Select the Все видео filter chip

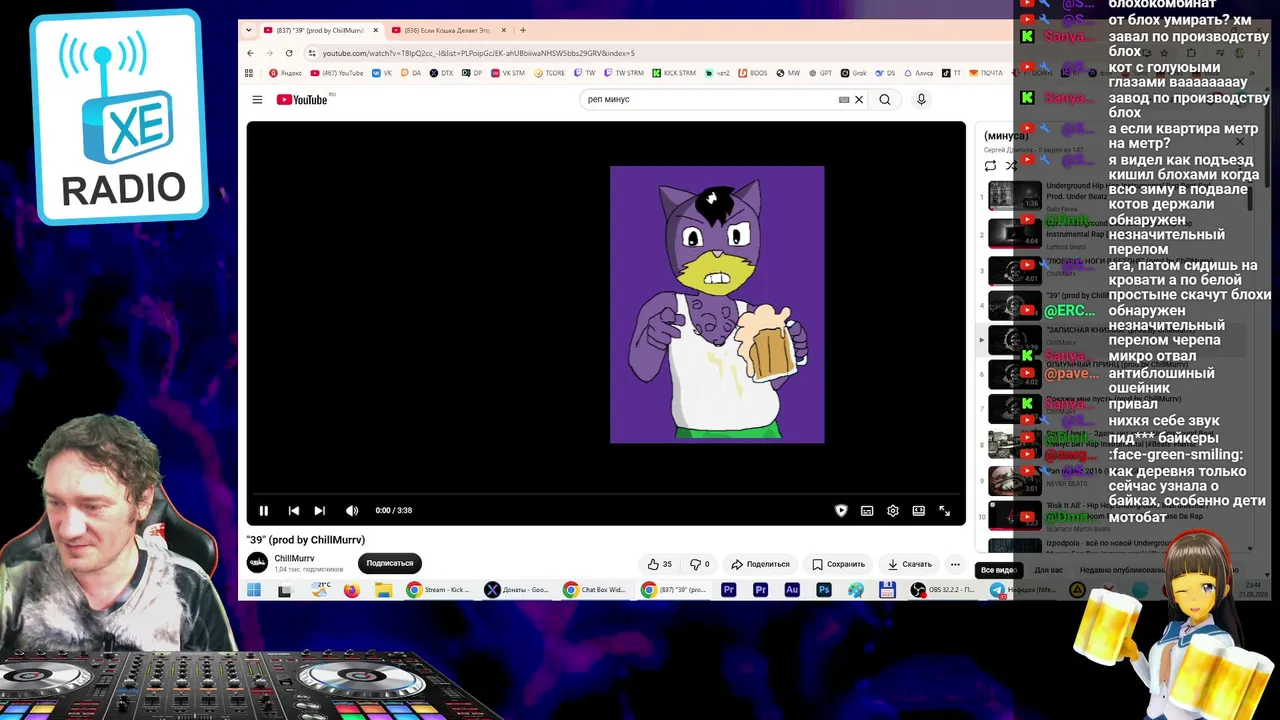[998, 570]
